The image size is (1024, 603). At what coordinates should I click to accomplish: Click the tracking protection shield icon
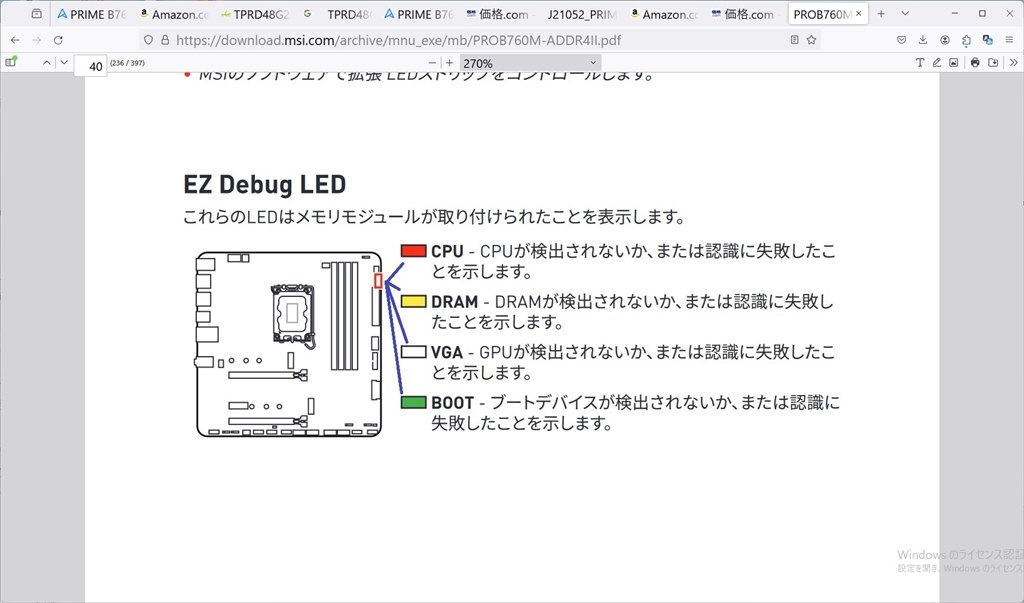(149, 40)
